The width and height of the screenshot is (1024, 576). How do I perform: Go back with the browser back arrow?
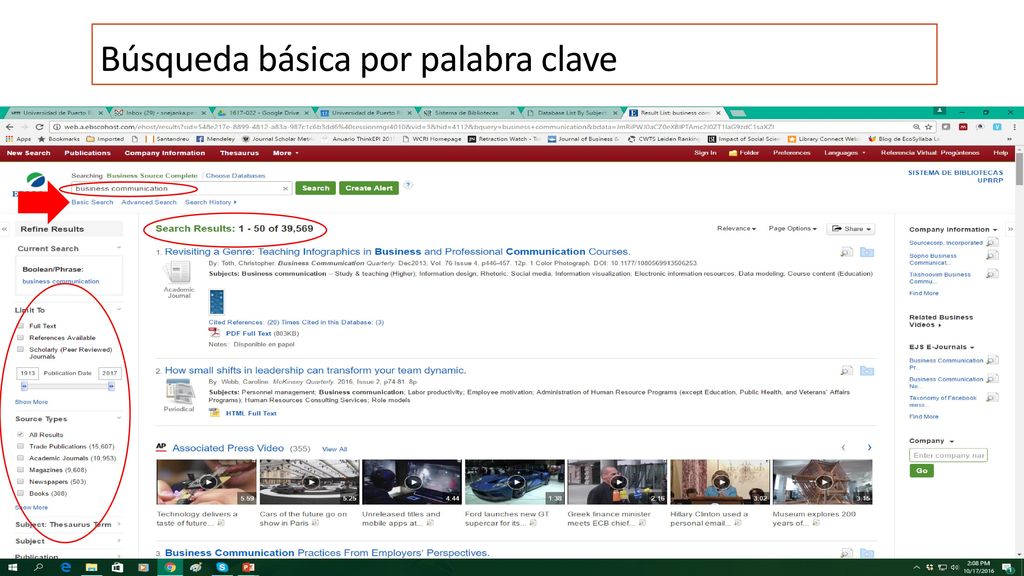(x=9, y=127)
